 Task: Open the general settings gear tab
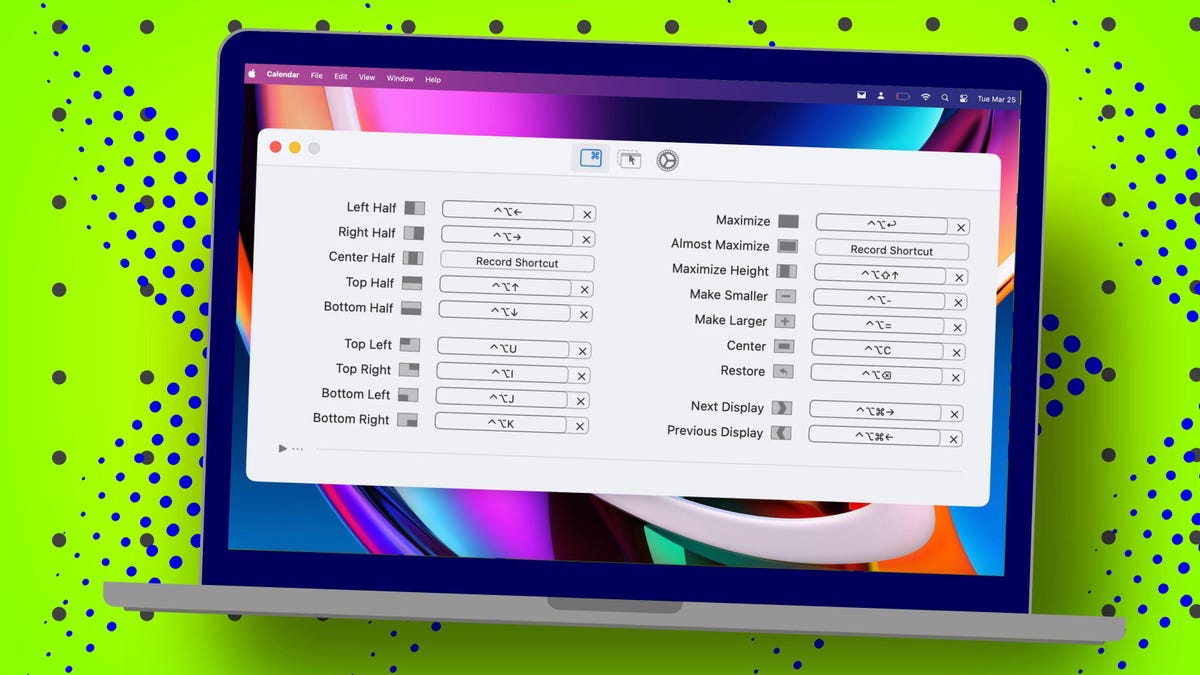667,160
